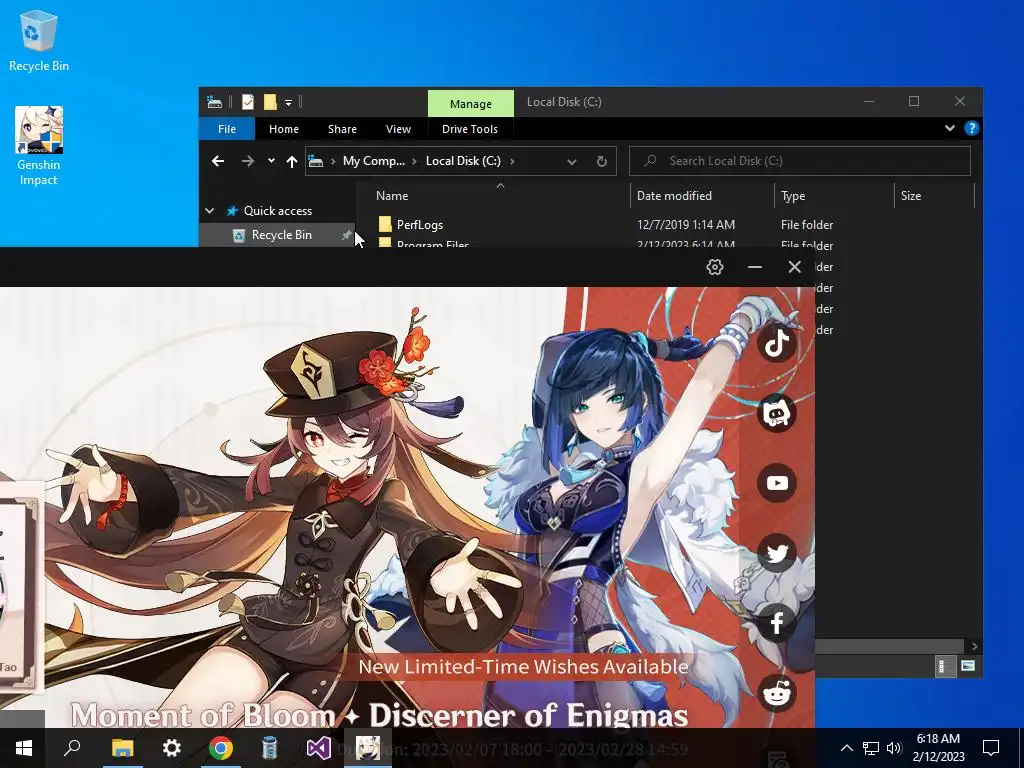
Task: Open the YouTube link in Genshin launcher
Action: pyautogui.click(x=776, y=483)
